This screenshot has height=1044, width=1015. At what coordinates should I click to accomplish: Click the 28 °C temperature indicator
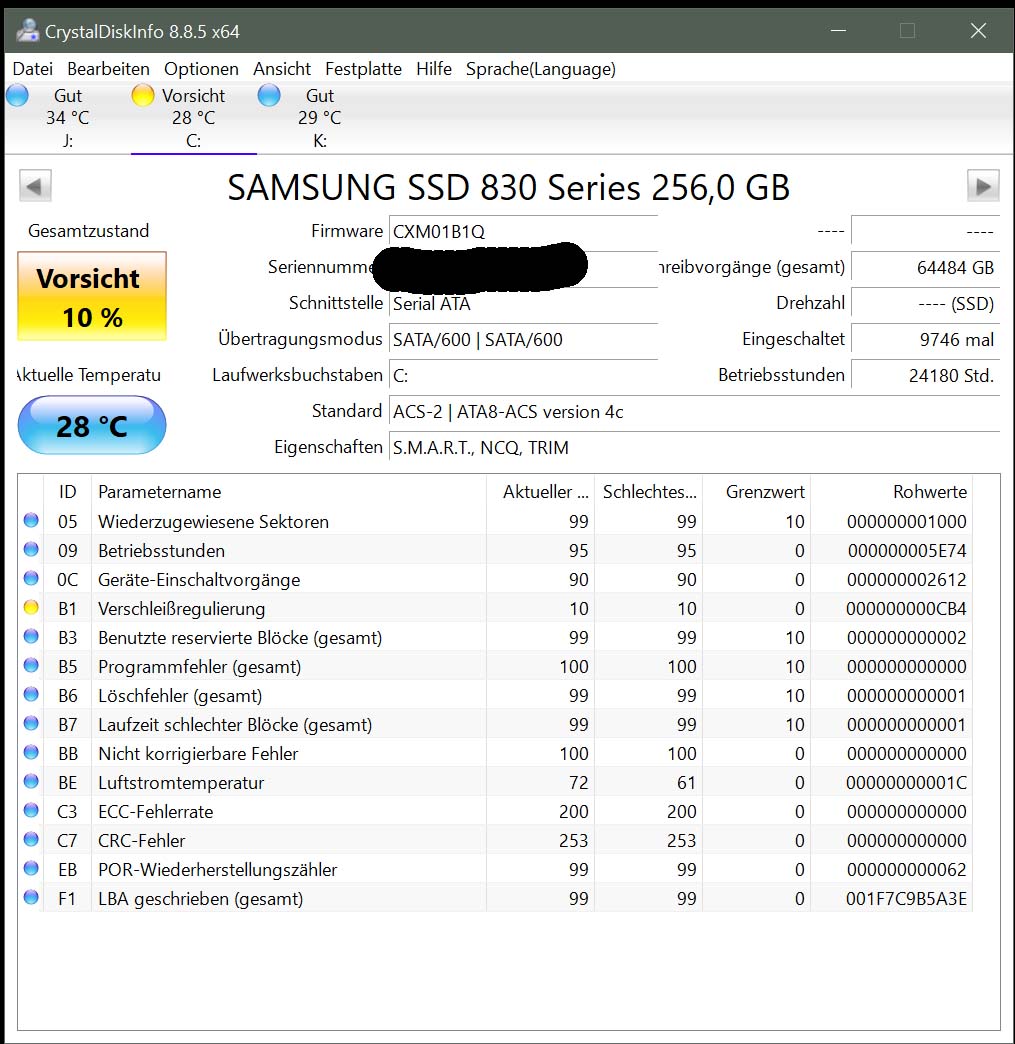[91, 425]
